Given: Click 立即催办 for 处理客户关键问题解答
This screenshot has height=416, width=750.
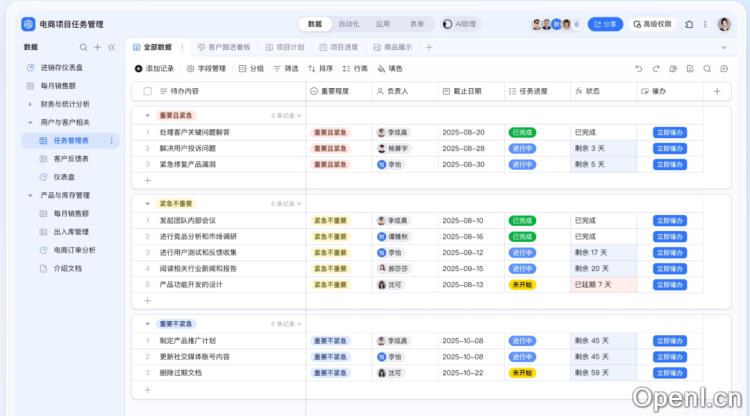Looking at the screenshot, I should 670,132.
